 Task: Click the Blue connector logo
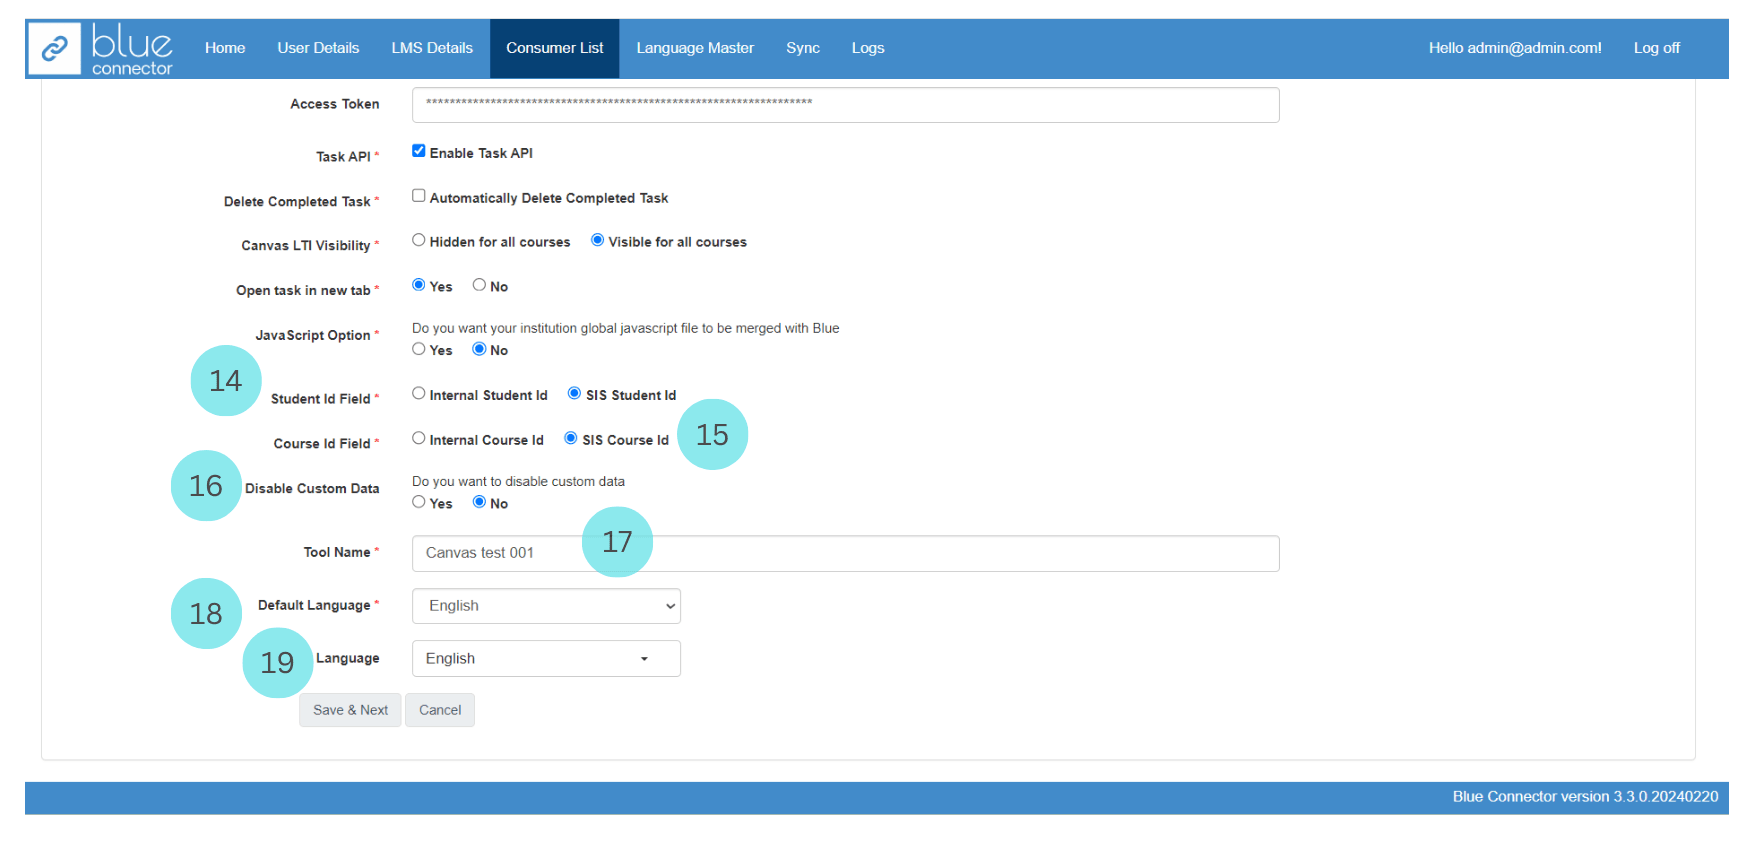[100, 48]
